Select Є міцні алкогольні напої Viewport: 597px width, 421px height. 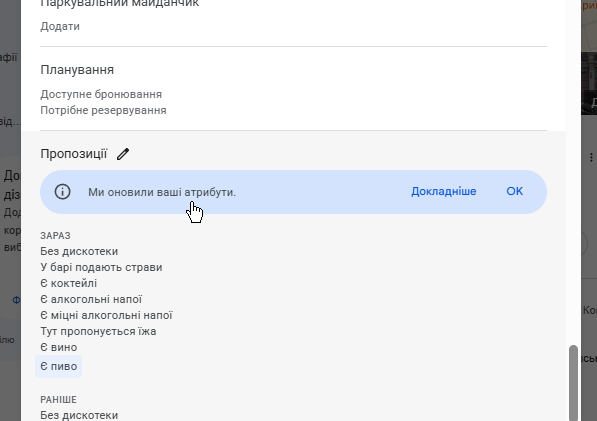[x=106, y=315]
